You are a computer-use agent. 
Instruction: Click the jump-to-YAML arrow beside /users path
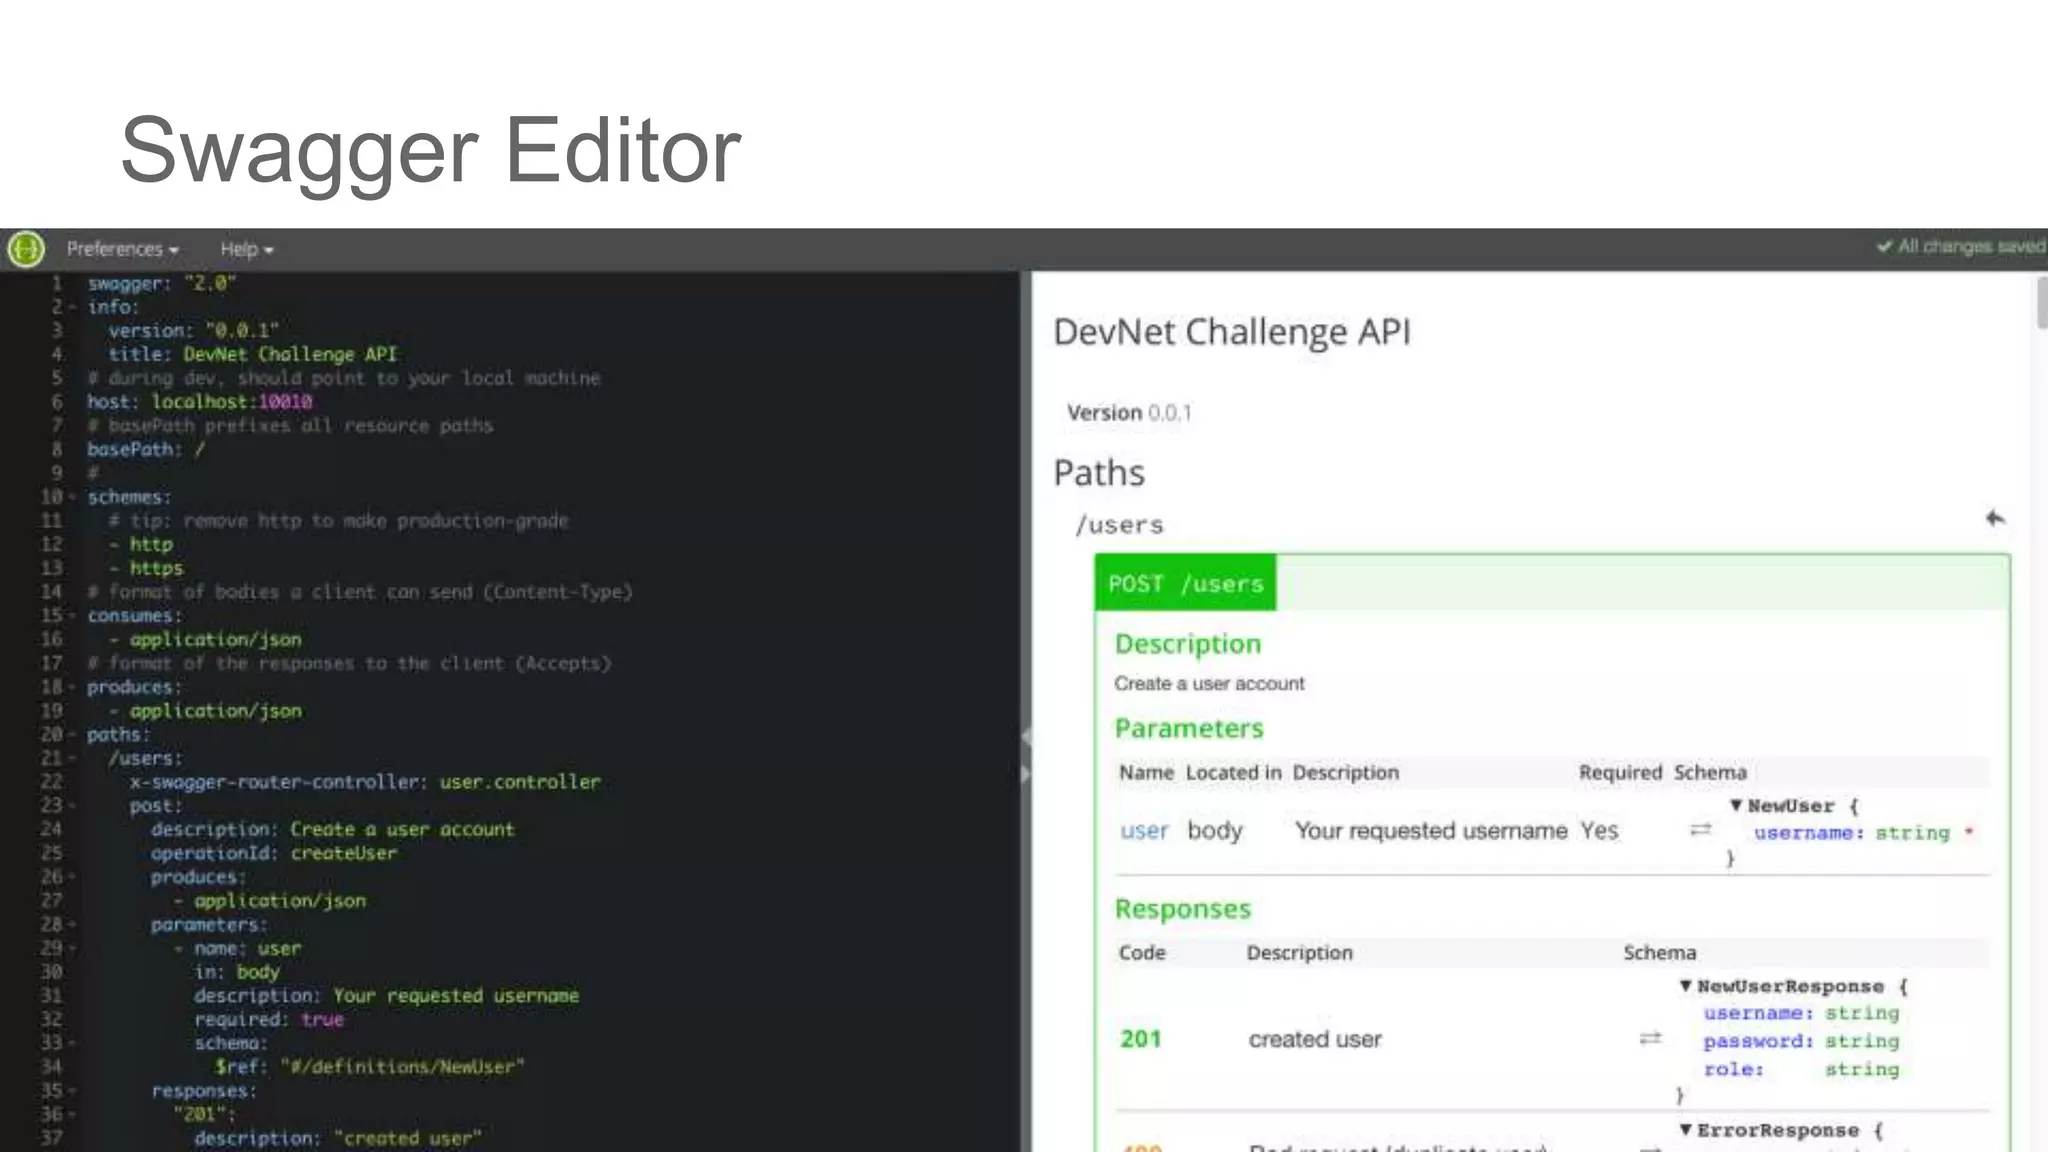coord(1995,518)
